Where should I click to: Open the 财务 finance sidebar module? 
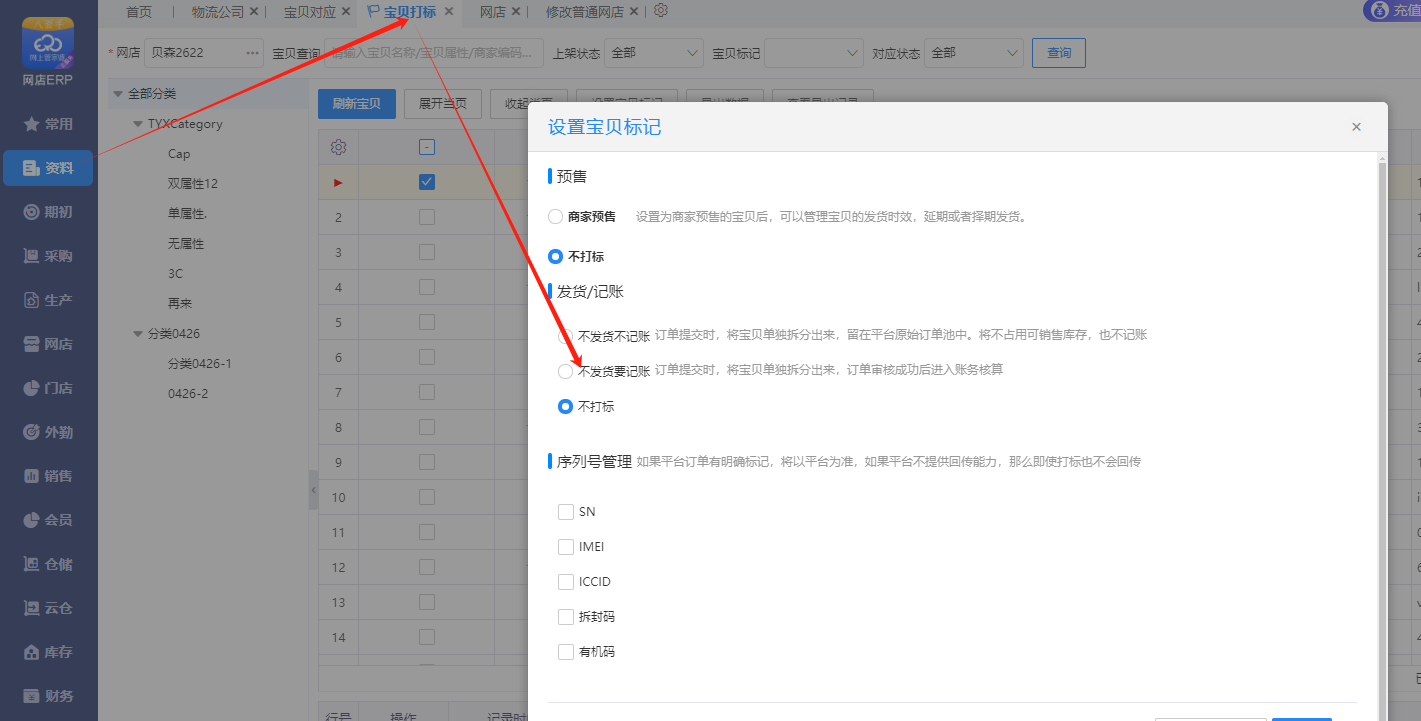pyautogui.click(x=48, y=696)
